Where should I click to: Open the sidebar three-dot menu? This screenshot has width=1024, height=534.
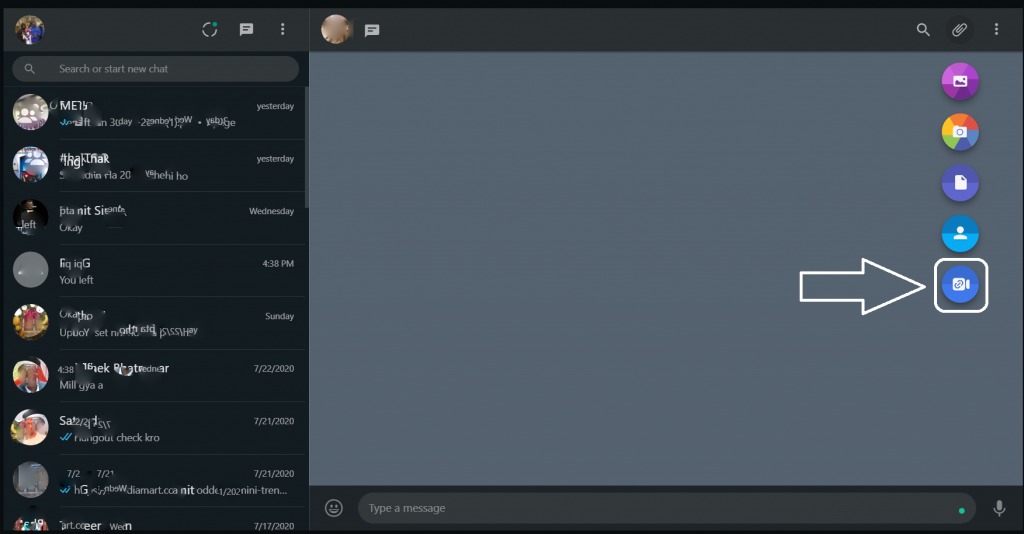click(x=282, y=29)
